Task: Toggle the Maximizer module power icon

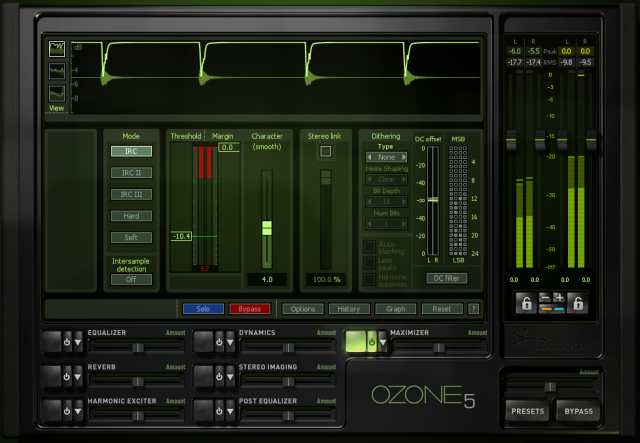Action: click(x=372, y=342)
